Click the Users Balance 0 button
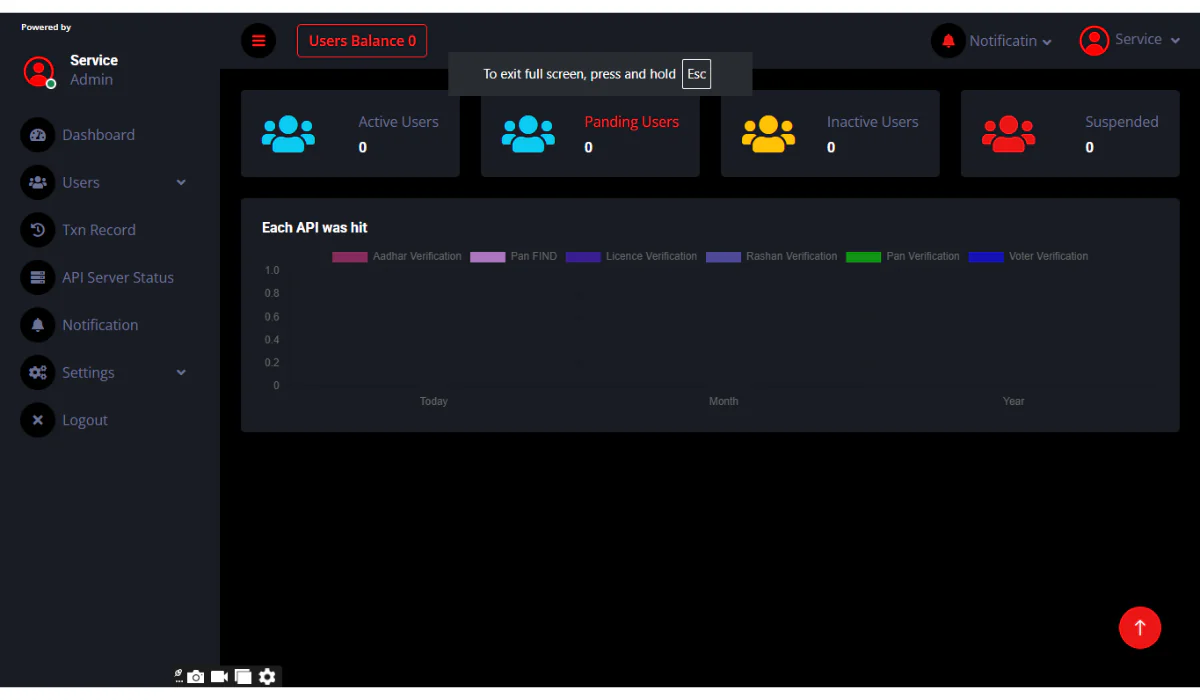 pos(362,41)
